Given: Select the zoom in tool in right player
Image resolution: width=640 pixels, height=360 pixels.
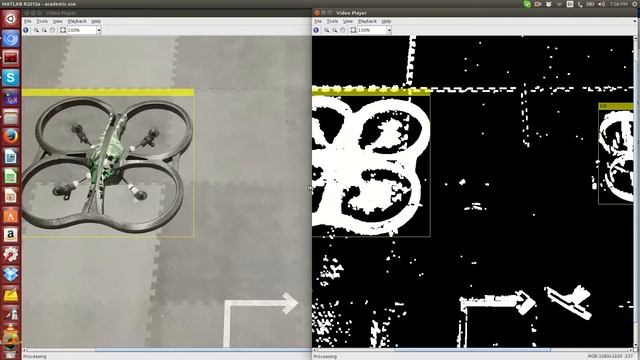Looking at the screenshot, I should tap(327, 30).
